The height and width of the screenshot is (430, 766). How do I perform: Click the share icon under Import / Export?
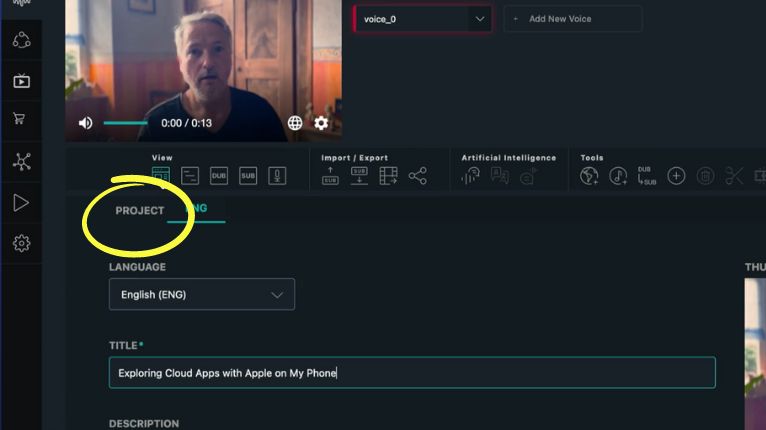tap(417, 176)
